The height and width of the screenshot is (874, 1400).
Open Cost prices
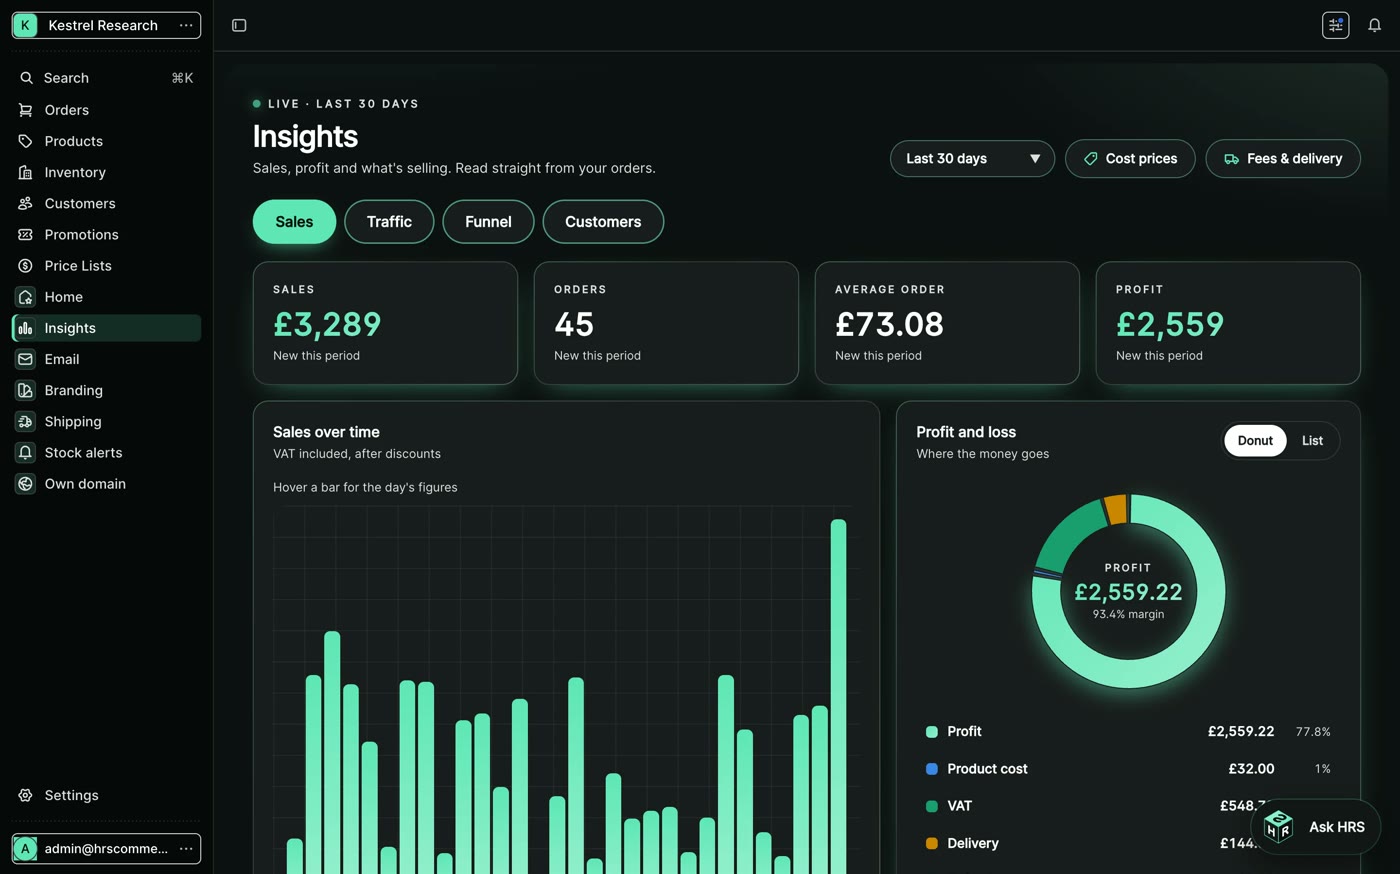pyautogui.click(x=1130, y=158)
